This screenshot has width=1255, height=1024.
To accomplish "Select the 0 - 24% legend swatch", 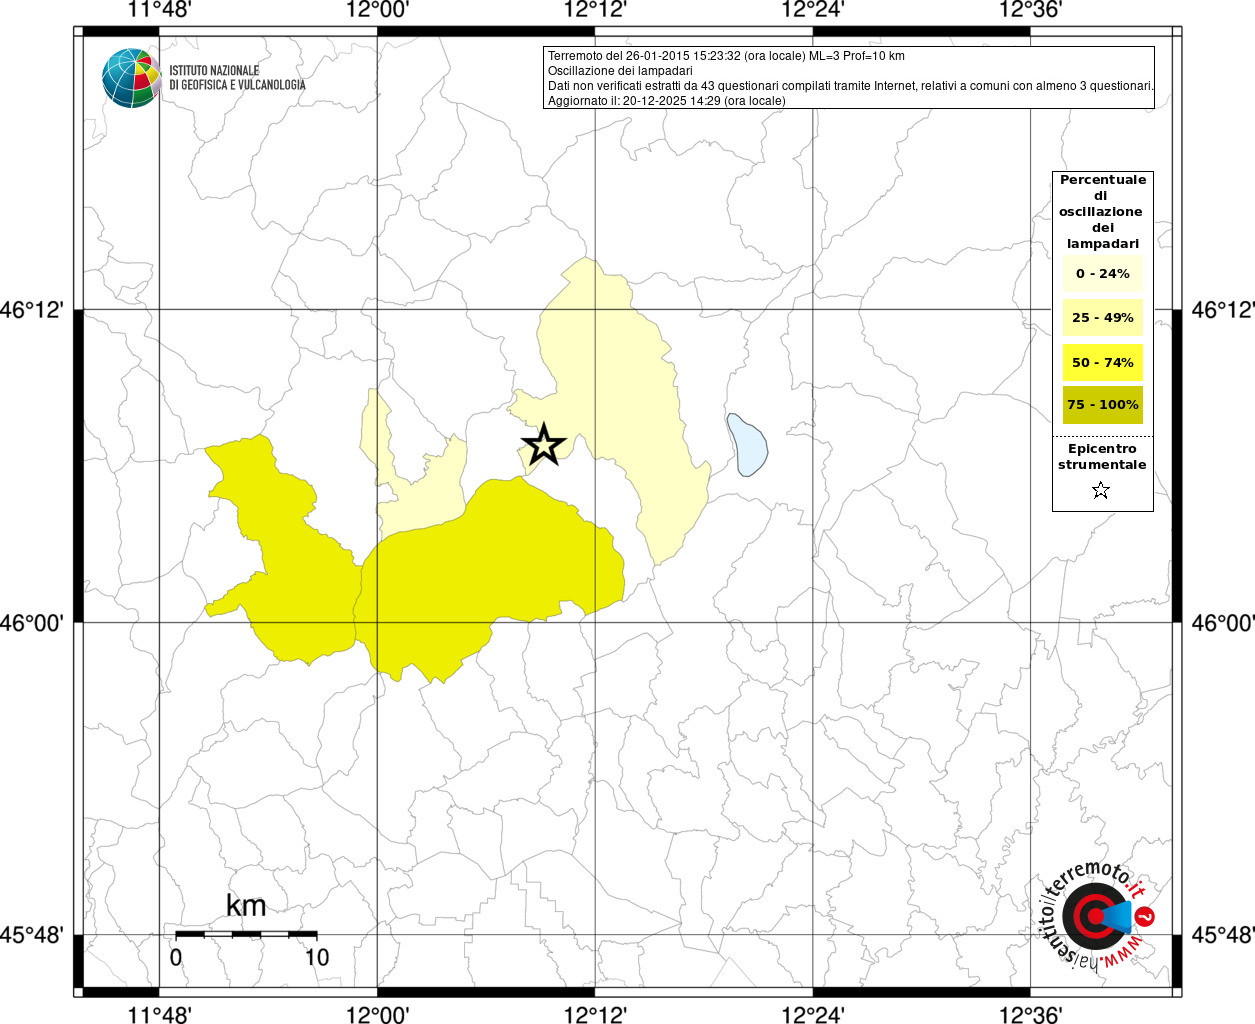I will click(x=1102, y=274).
